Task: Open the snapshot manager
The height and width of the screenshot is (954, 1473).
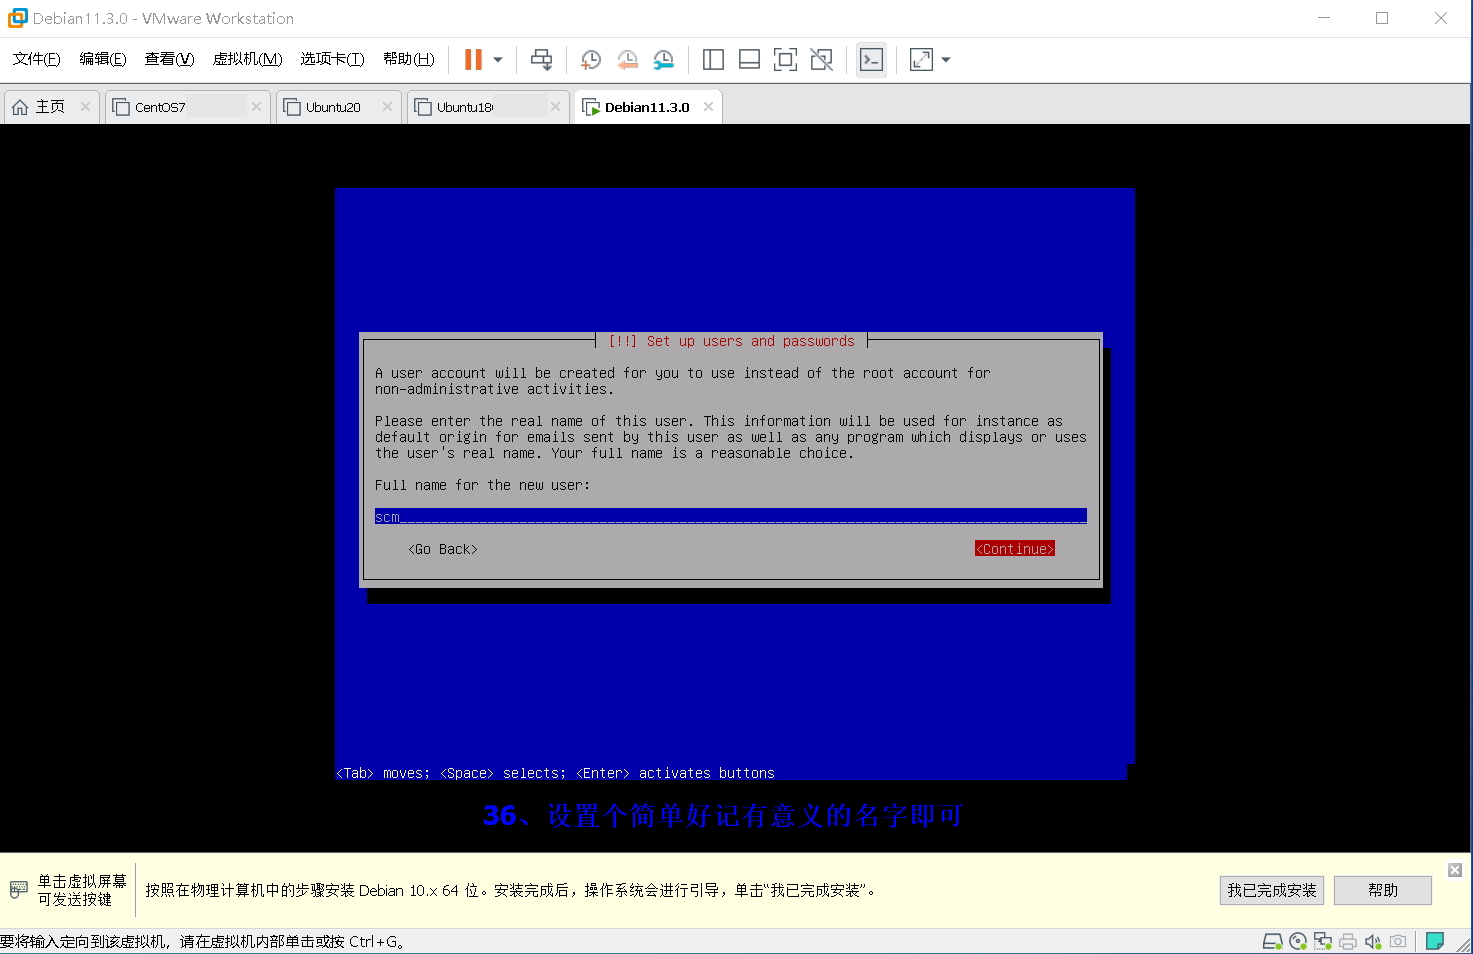Action: [x=663, y=60]
